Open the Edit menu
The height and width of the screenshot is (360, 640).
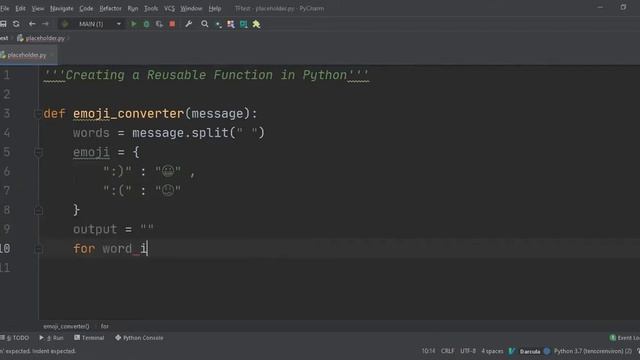[20, 8]
